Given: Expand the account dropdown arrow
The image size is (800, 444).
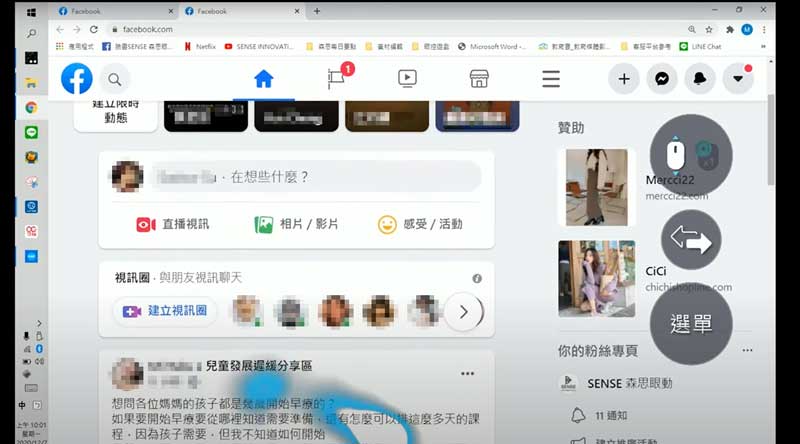Looking at the screenshot, I should tap(738, 79).
